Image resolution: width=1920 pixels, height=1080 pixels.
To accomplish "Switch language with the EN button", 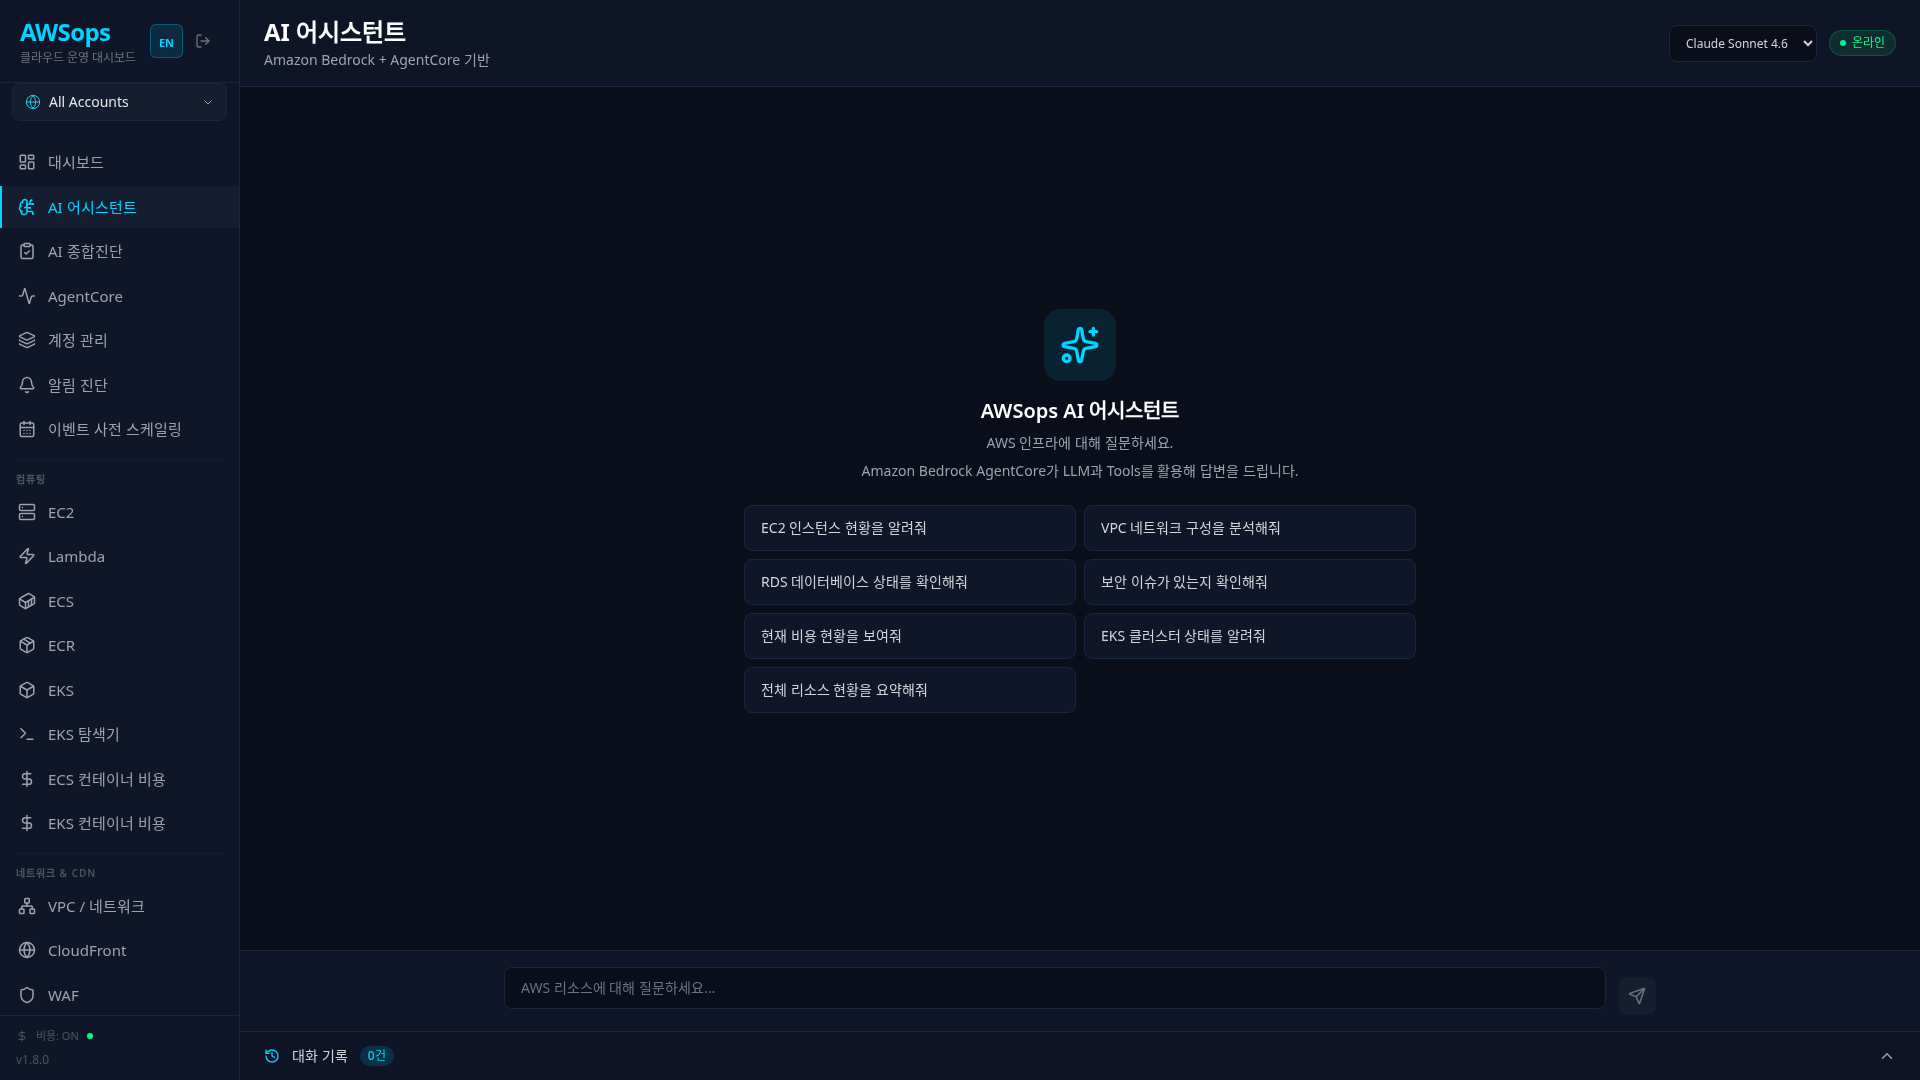I will point(166,41).
